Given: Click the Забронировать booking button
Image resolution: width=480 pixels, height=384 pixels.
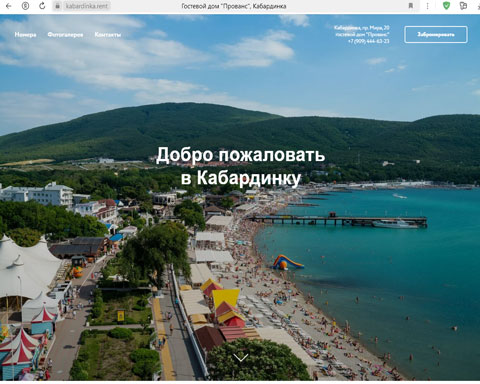Looking at the screenshot, I should point(436,34).
